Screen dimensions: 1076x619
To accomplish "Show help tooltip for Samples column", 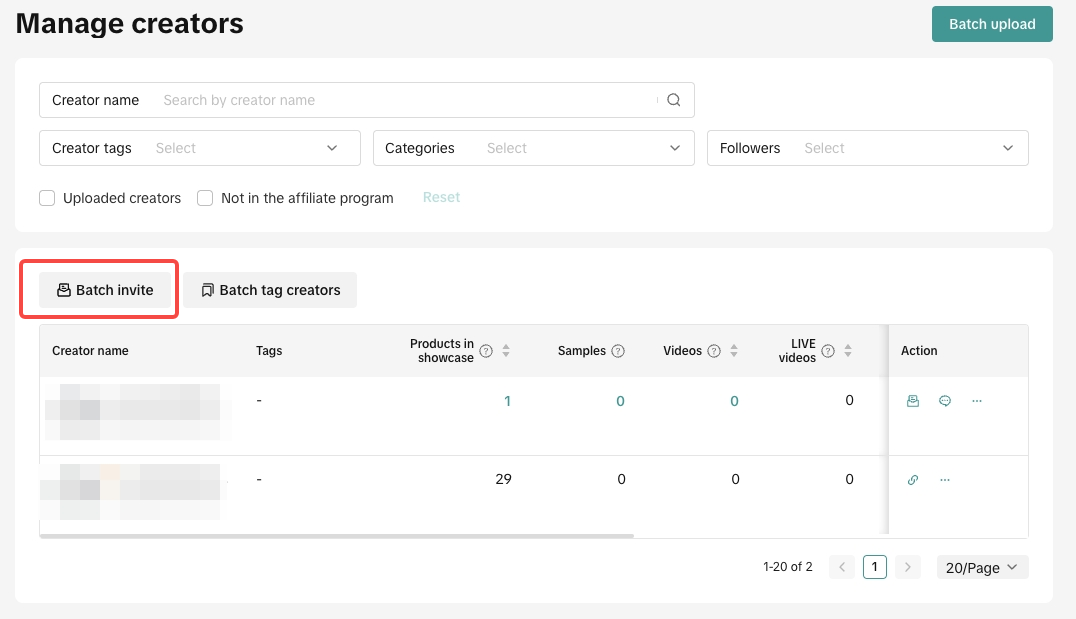I will [x=618, y=351].
